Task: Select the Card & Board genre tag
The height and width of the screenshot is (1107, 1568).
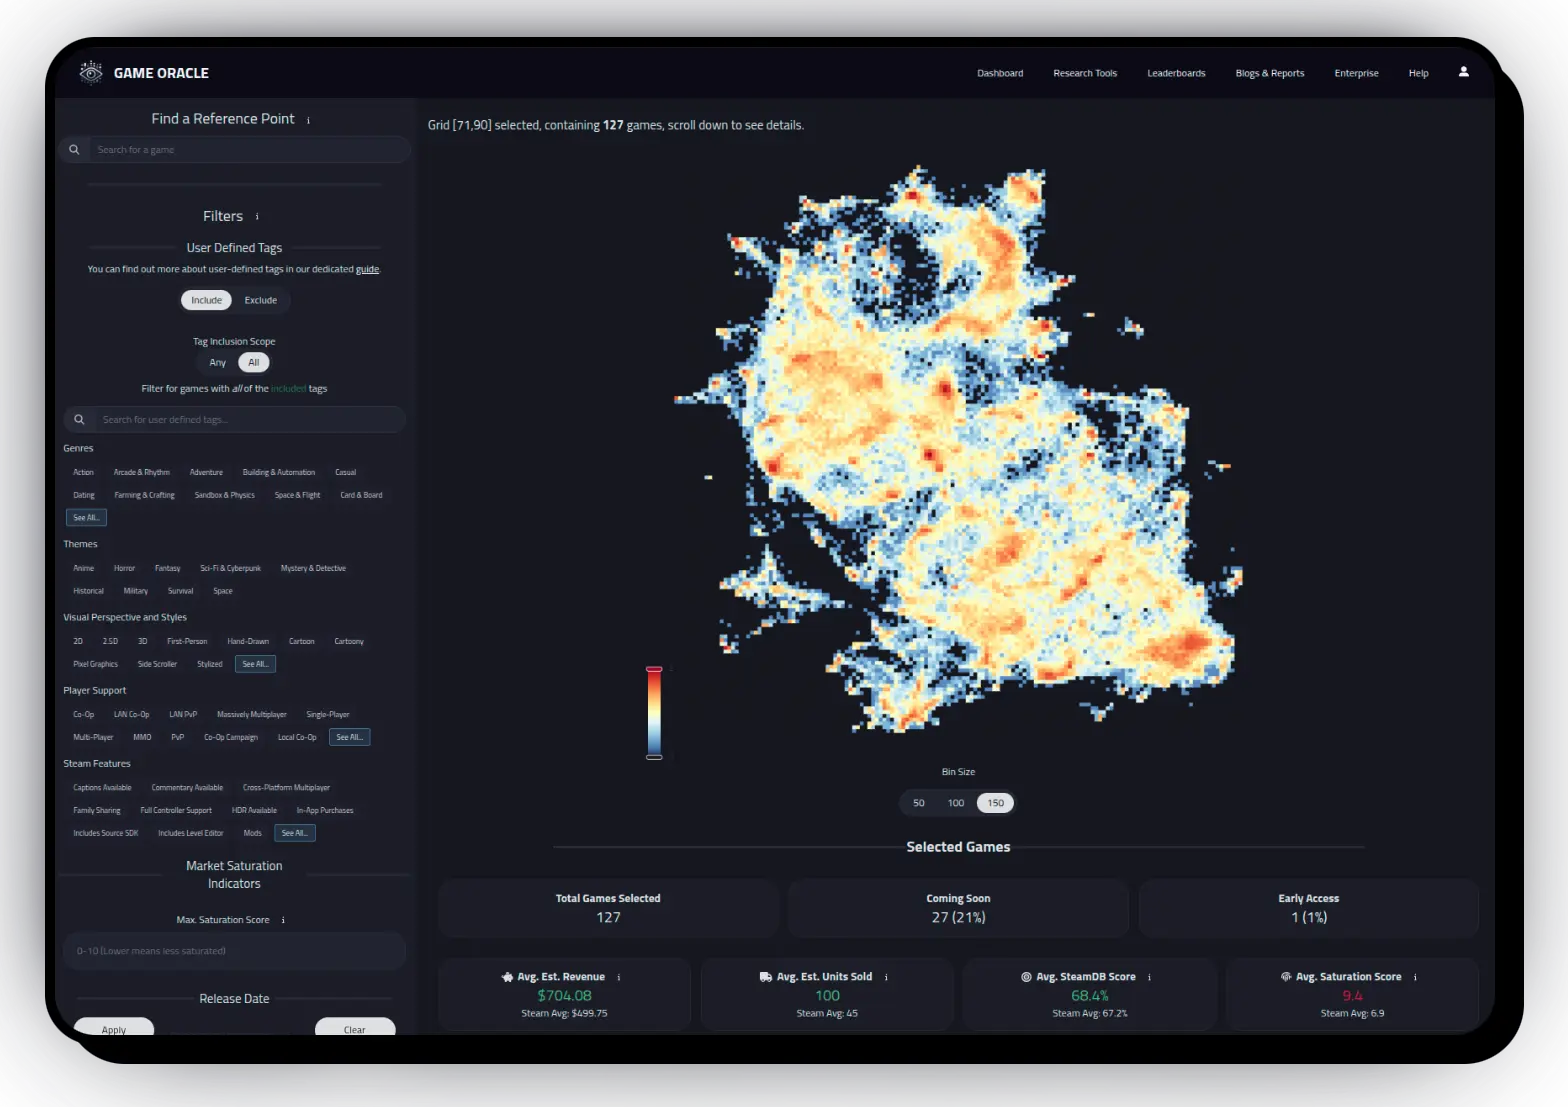Action: point(361,495)
